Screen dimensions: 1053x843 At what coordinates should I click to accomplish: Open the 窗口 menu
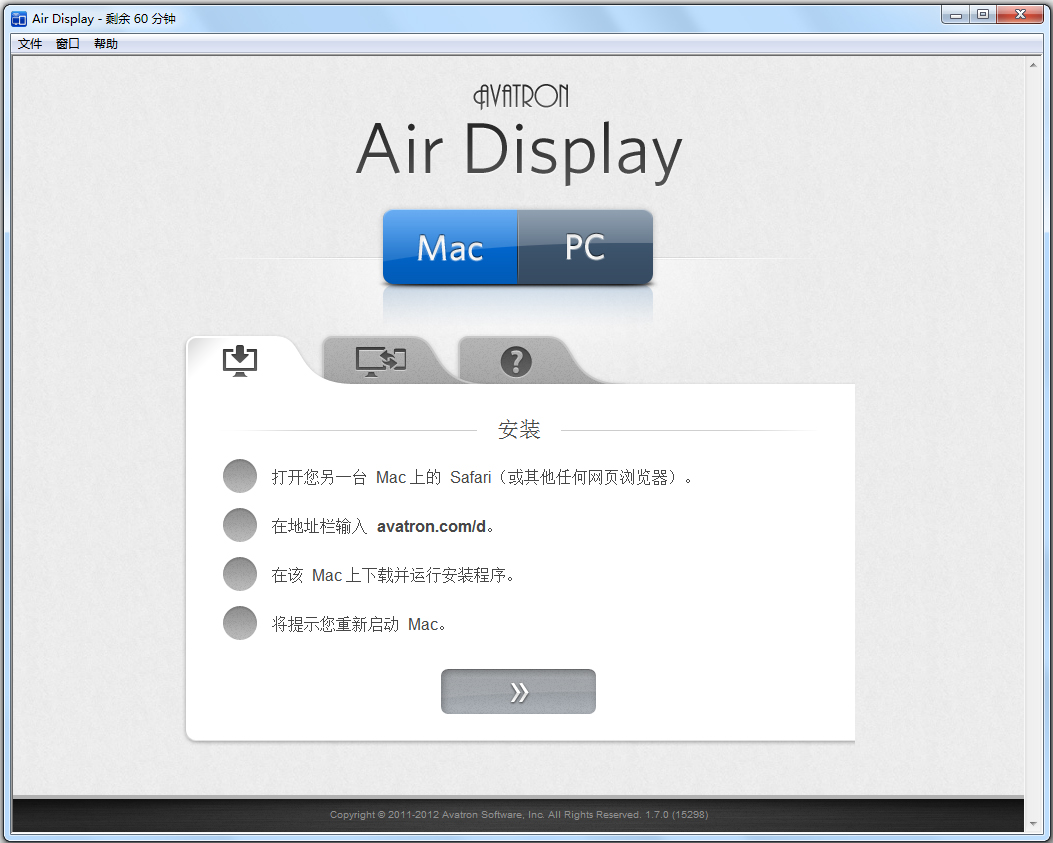pyautogui.click(x=68, y=44)
